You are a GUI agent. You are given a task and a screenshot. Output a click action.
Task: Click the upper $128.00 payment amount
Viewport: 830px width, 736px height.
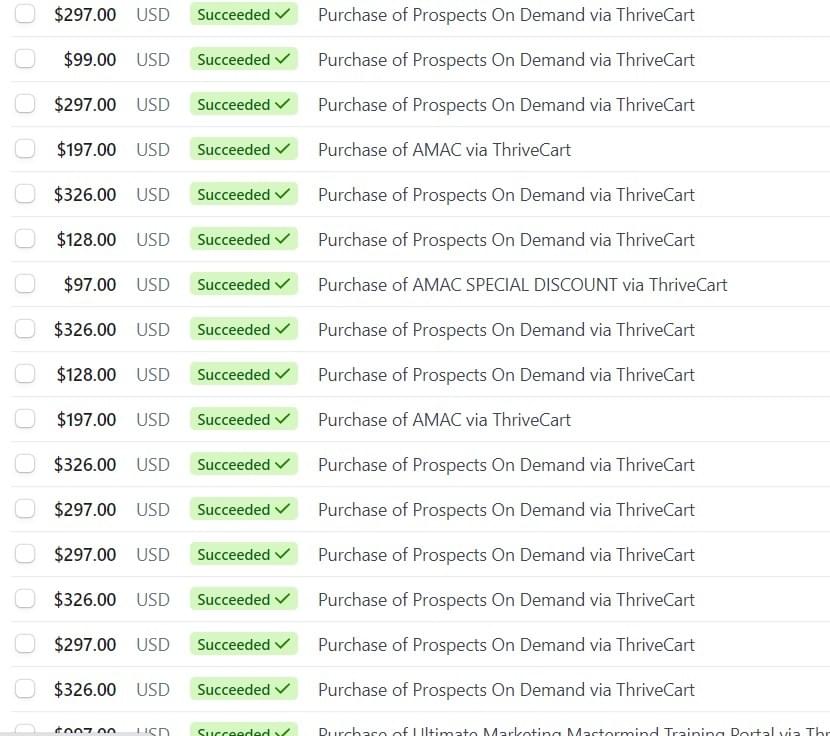pos(86,239)
